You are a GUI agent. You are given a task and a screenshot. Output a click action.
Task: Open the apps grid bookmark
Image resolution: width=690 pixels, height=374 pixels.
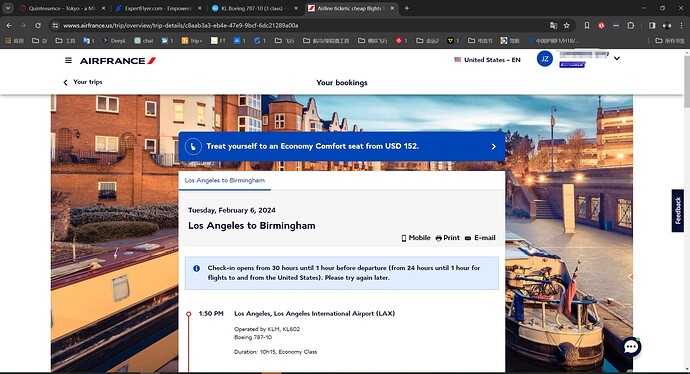pos(14,40)
